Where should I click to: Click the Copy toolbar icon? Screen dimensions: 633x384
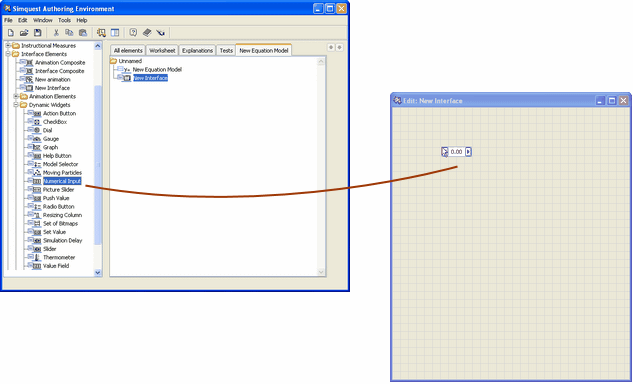(x=69, y=33)
